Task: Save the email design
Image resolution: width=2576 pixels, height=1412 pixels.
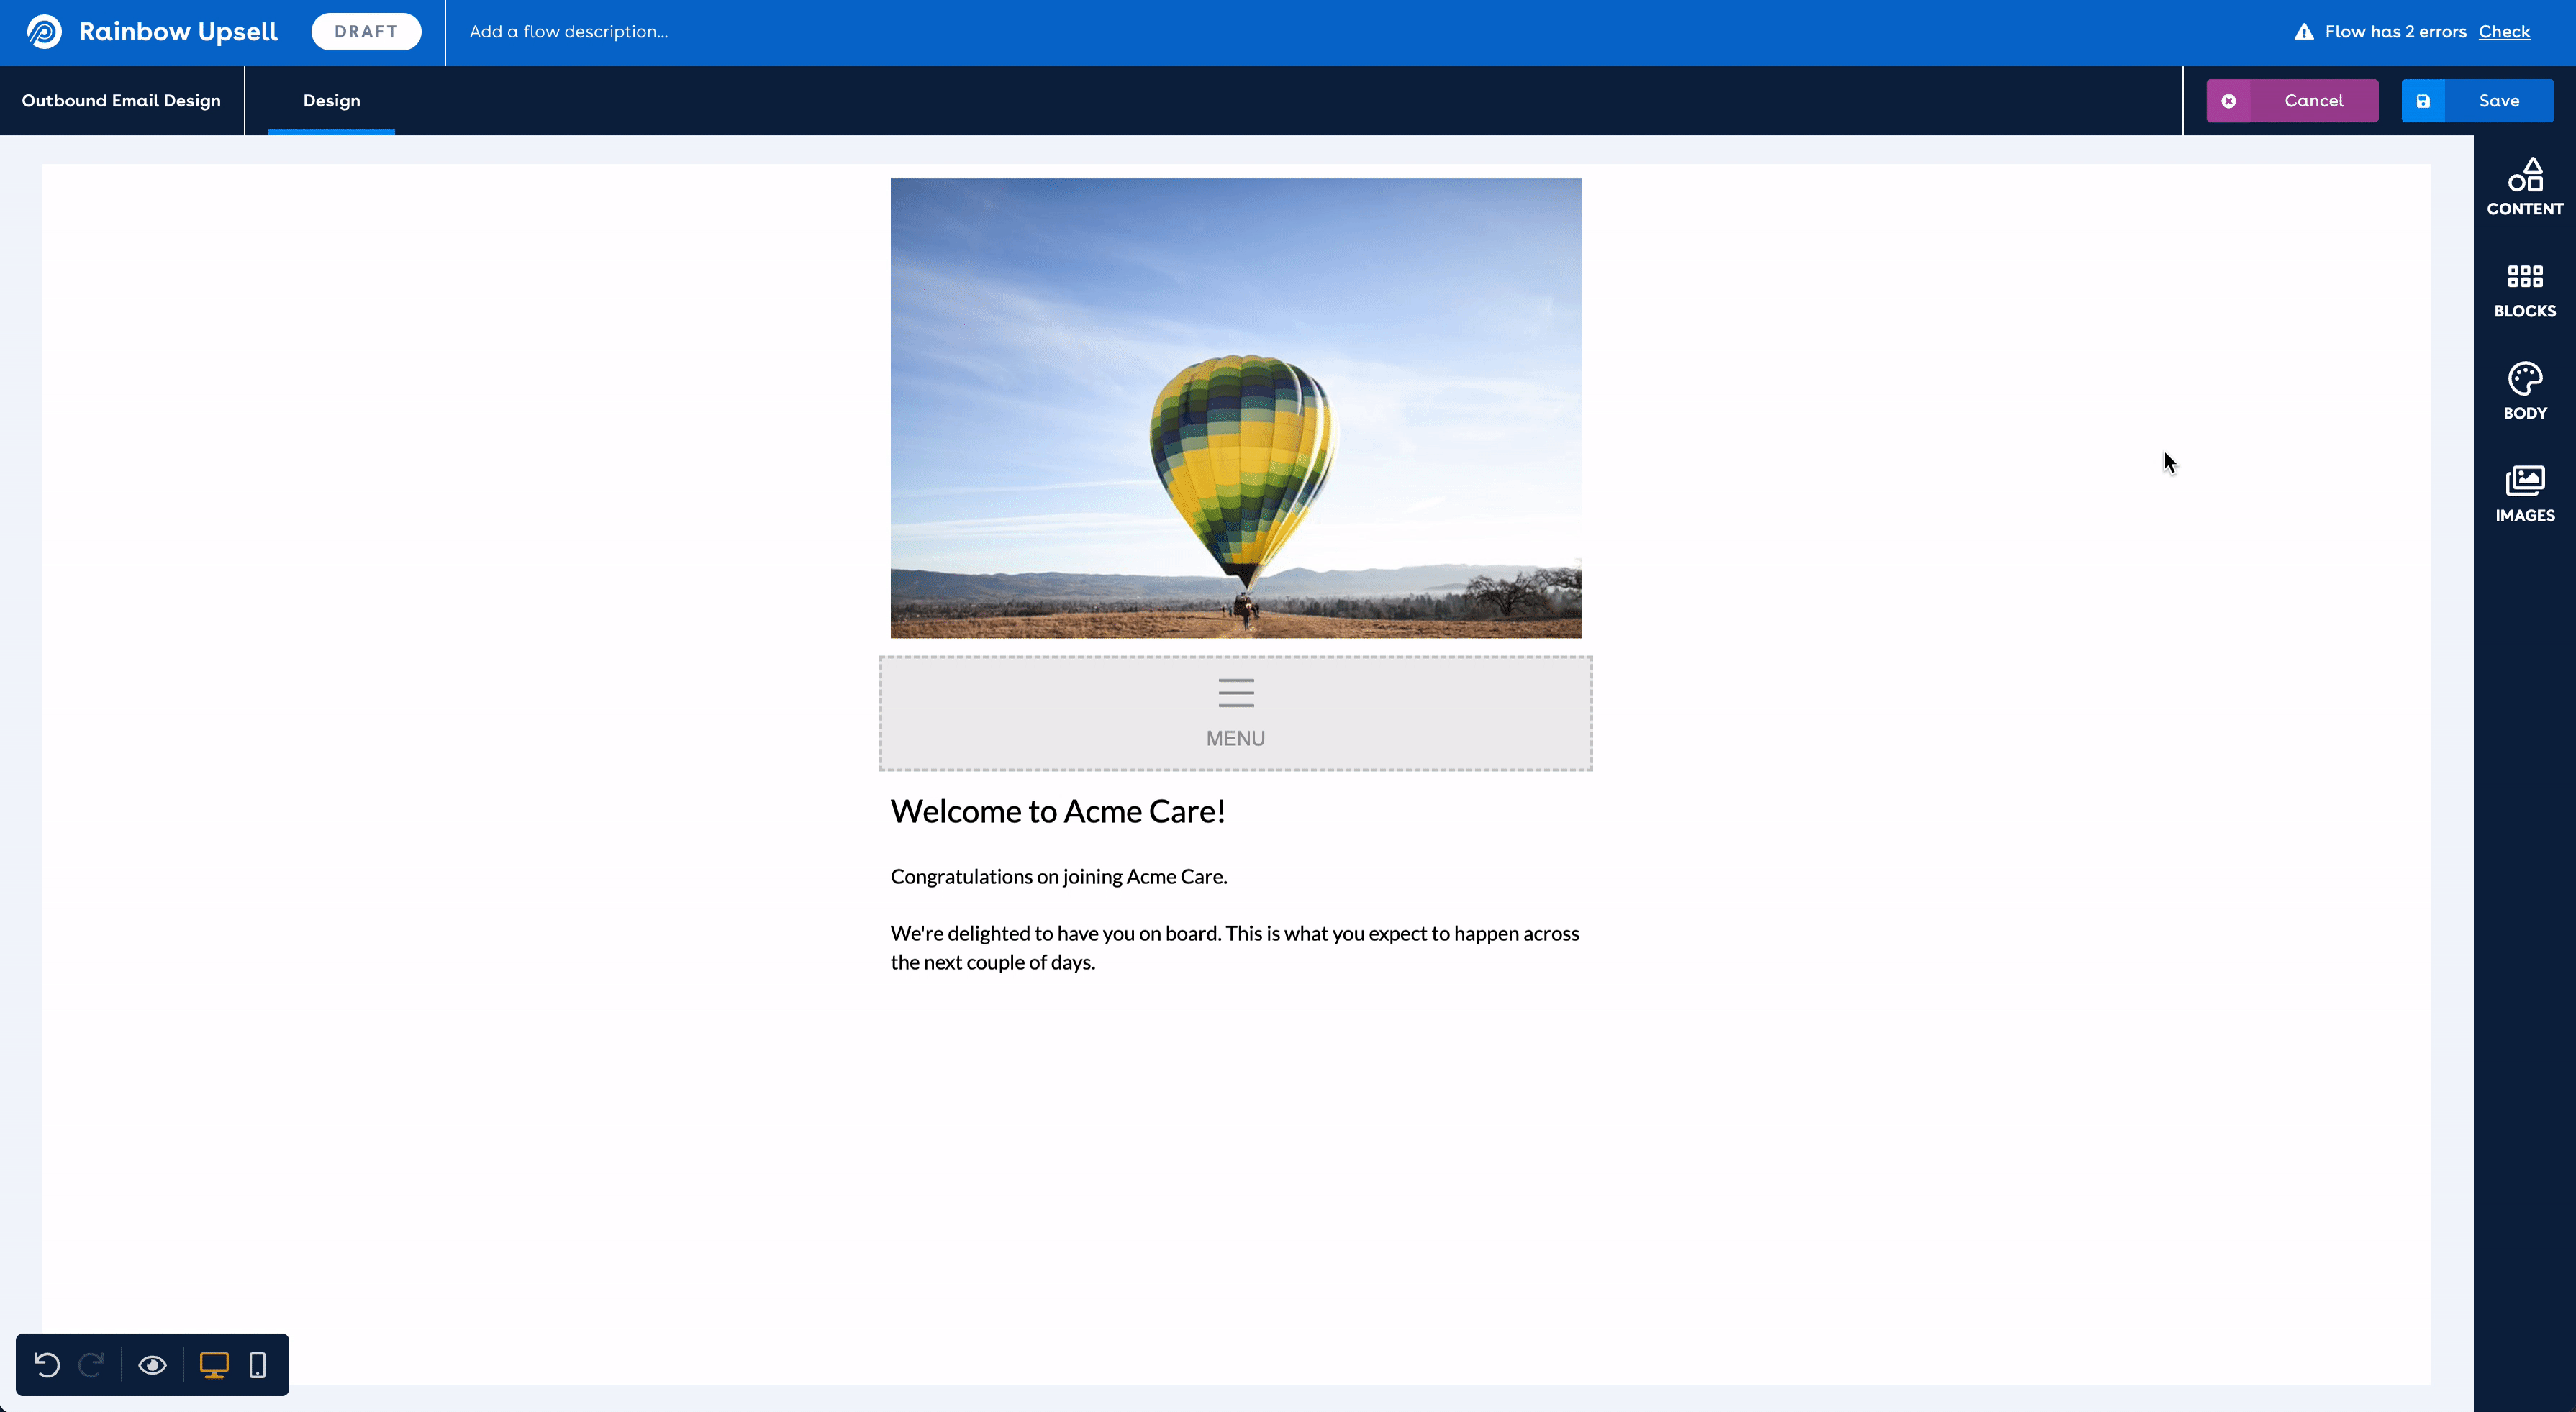Action: pyautogui.click(x=2477, y=101)
